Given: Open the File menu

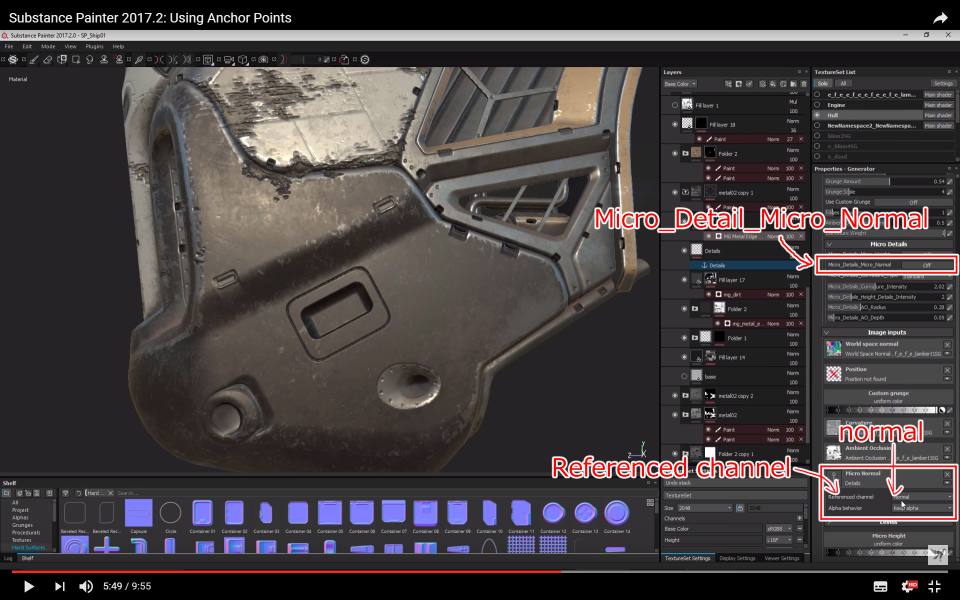Looking at the screenshot, I should (9, 47).
